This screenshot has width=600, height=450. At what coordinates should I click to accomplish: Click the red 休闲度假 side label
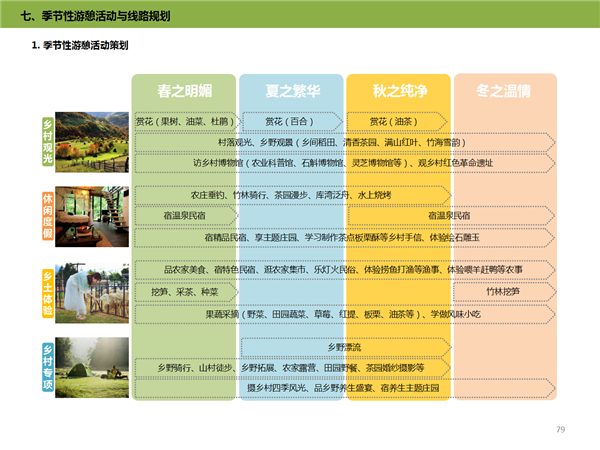coord(47,214)
